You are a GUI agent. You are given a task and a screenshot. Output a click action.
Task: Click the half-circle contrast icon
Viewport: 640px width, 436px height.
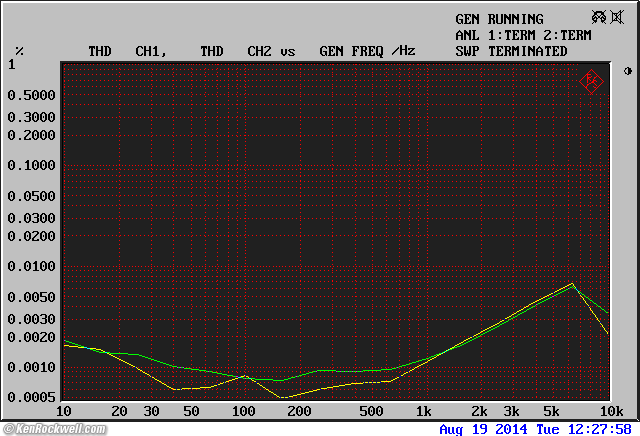click(x=627, y=71)
